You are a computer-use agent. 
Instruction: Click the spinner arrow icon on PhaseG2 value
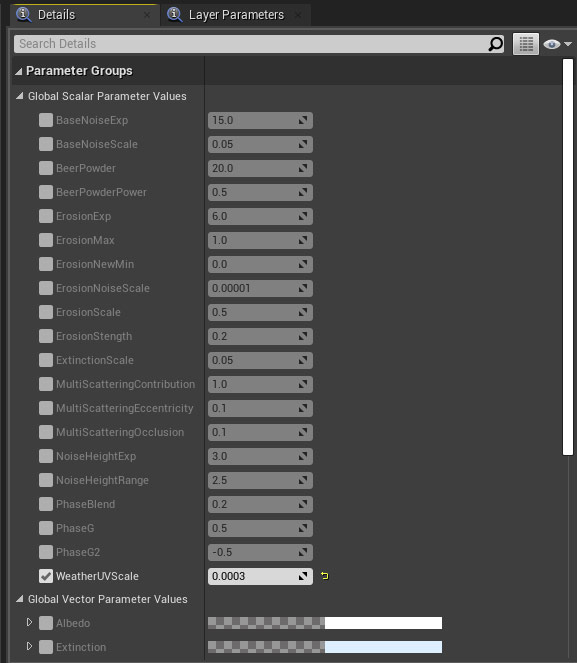(x=303, y=552)
